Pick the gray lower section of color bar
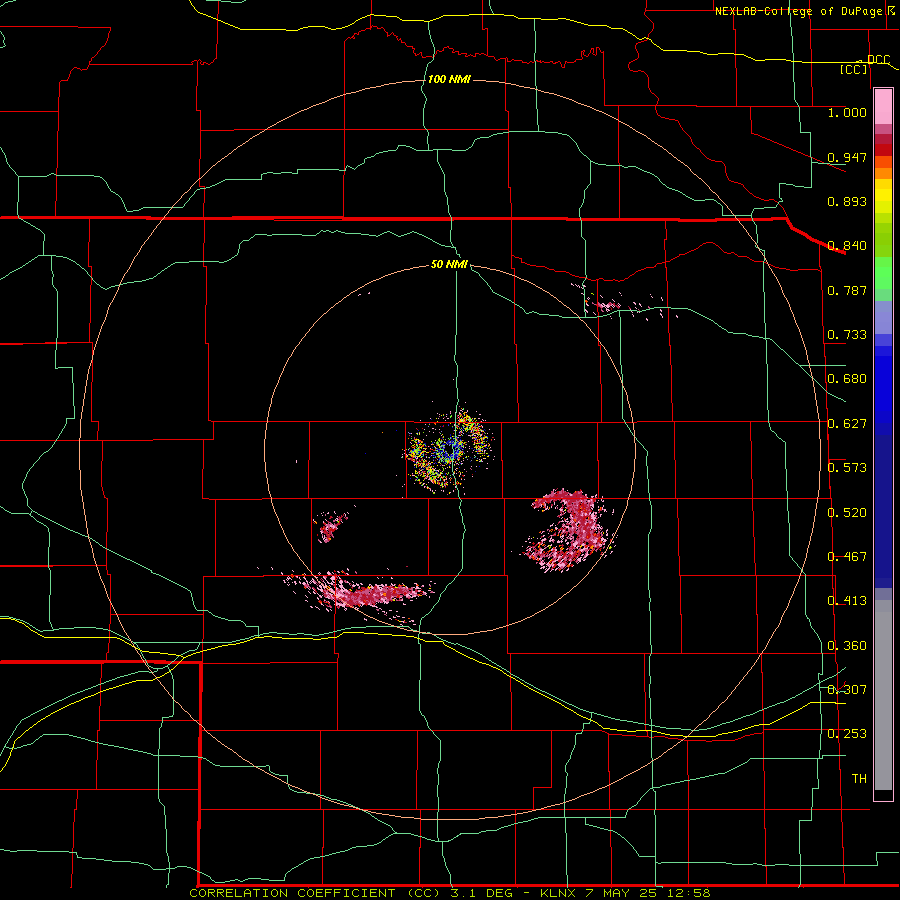 click(x=883, y=695)
